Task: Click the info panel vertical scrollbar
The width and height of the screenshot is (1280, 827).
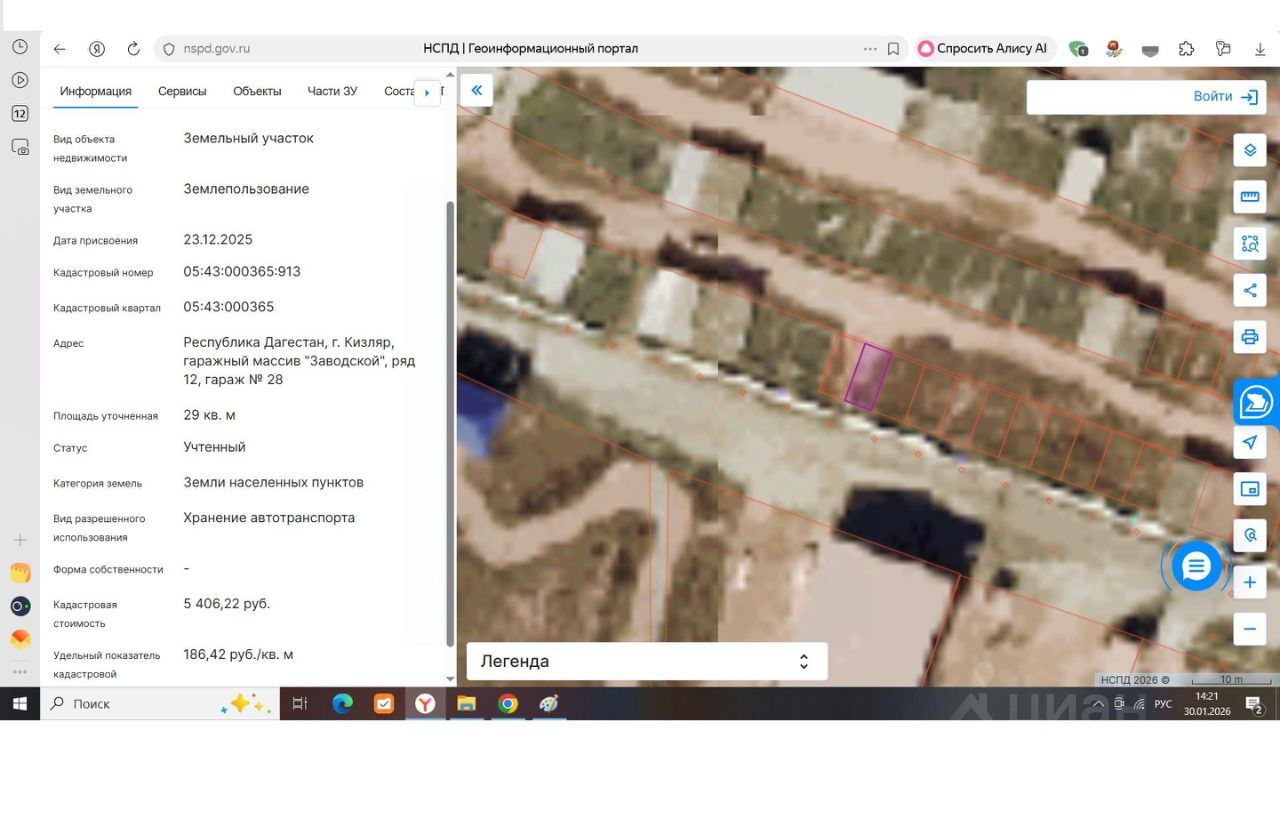Action: [450, 423]
